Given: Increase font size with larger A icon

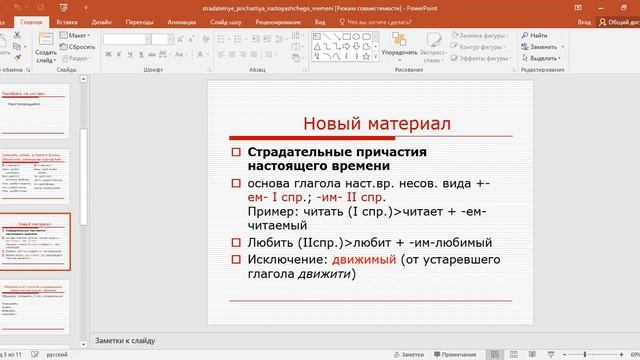Looking at the screenshot, I should 180,39.
